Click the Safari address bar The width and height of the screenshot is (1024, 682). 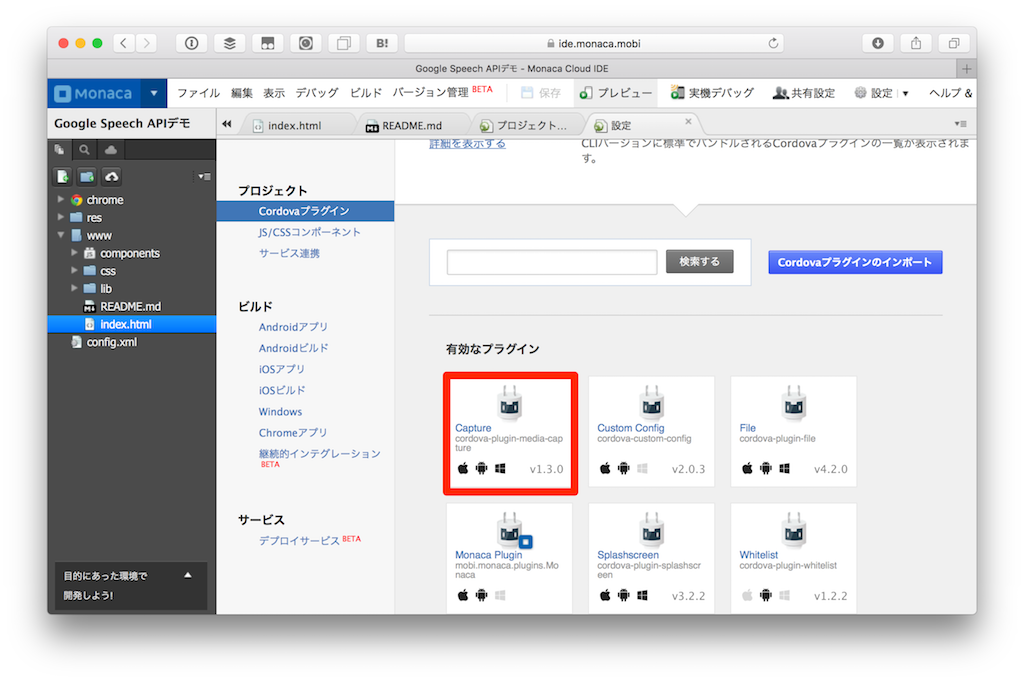(594, 43)
